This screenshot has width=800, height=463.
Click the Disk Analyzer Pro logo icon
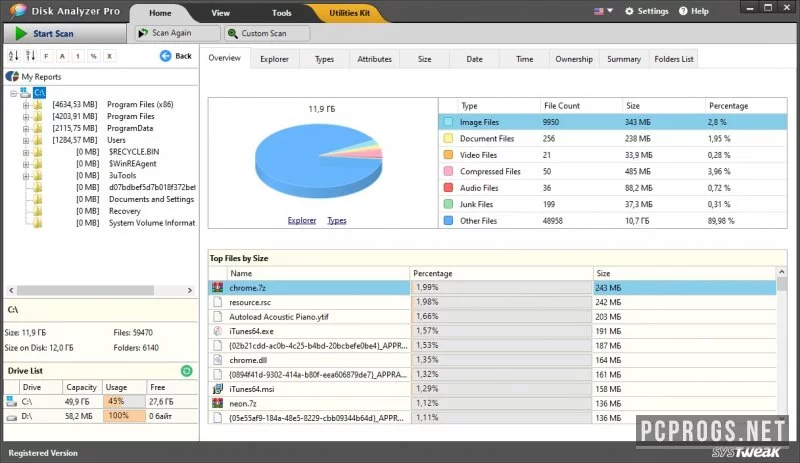(18, 11)
